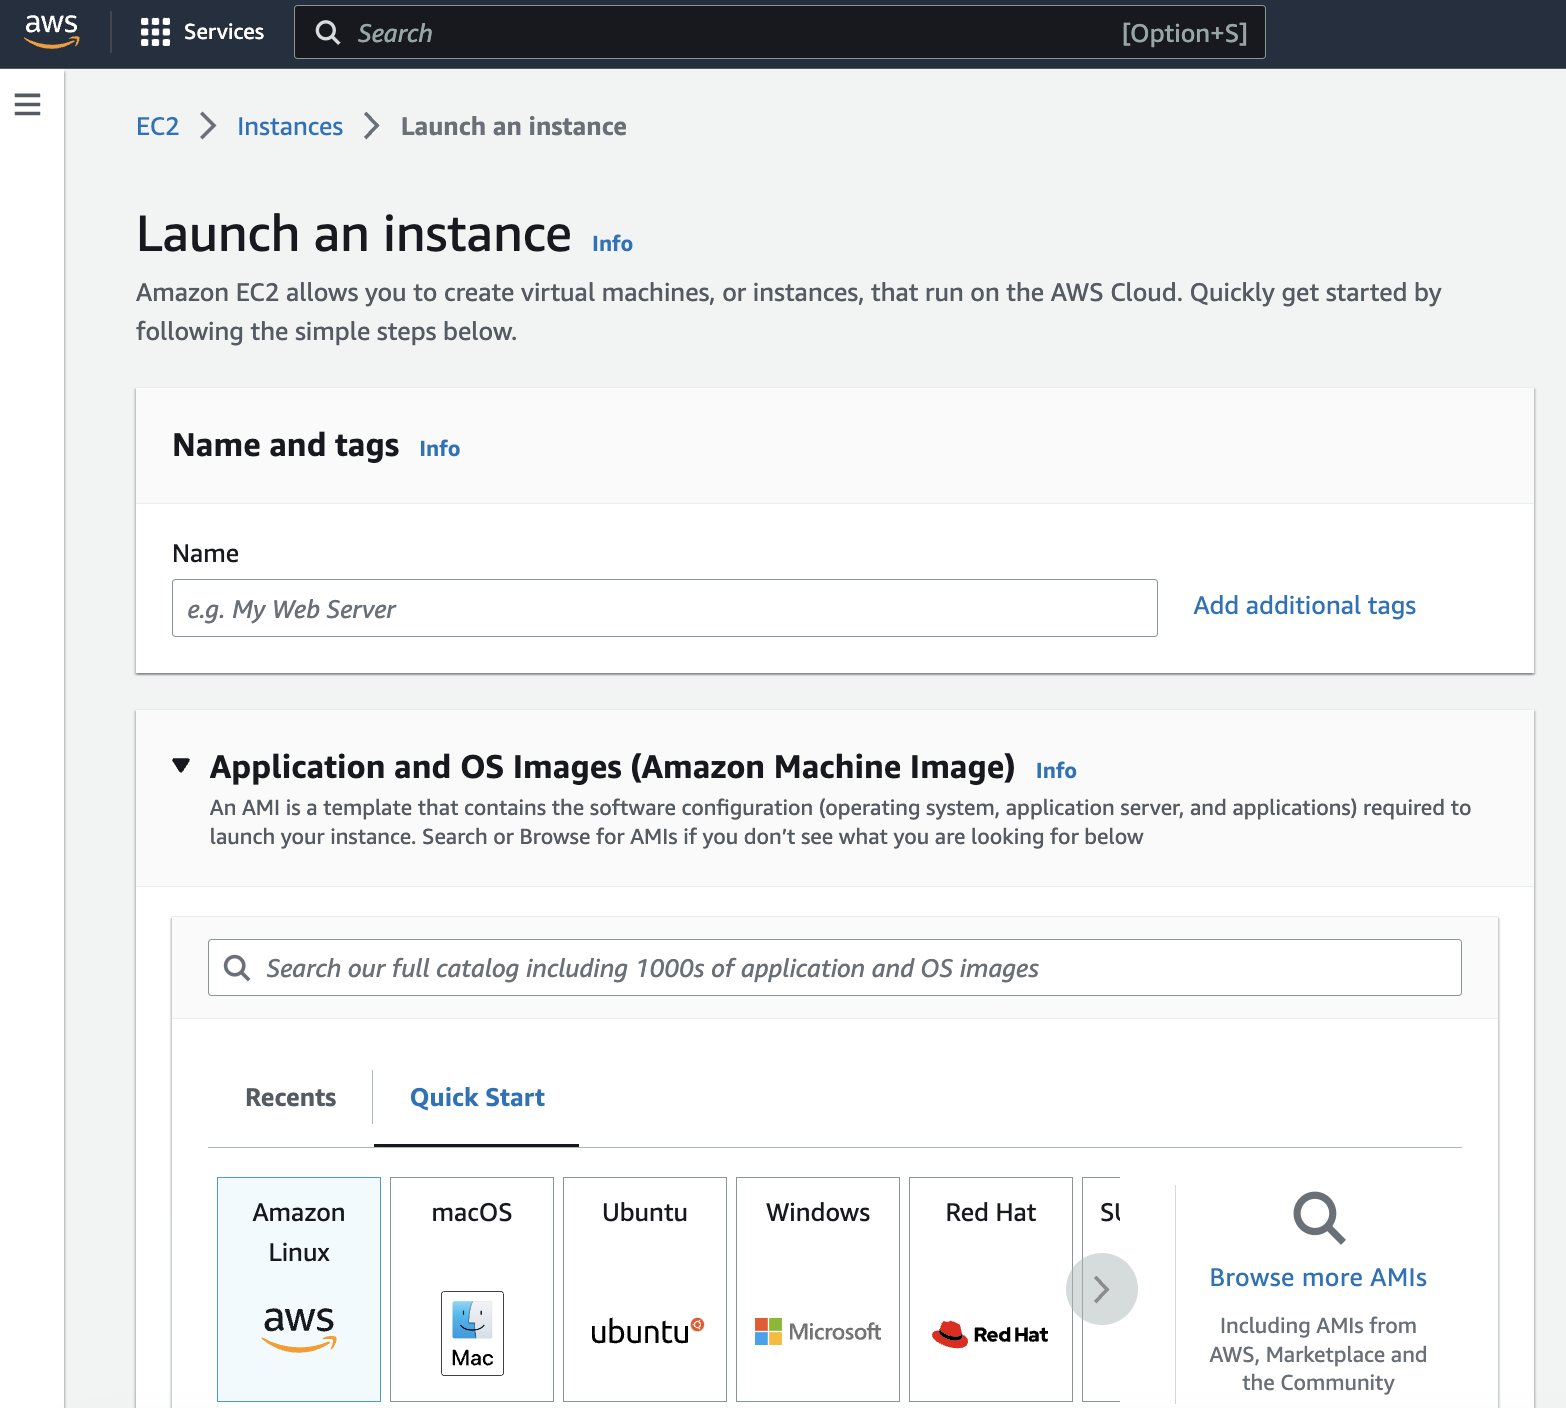Go to Instances breadcrumb link

pos(290,127)
